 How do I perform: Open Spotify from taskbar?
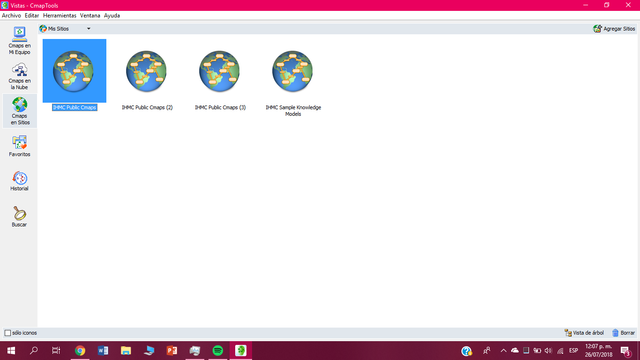coord(218,351)
